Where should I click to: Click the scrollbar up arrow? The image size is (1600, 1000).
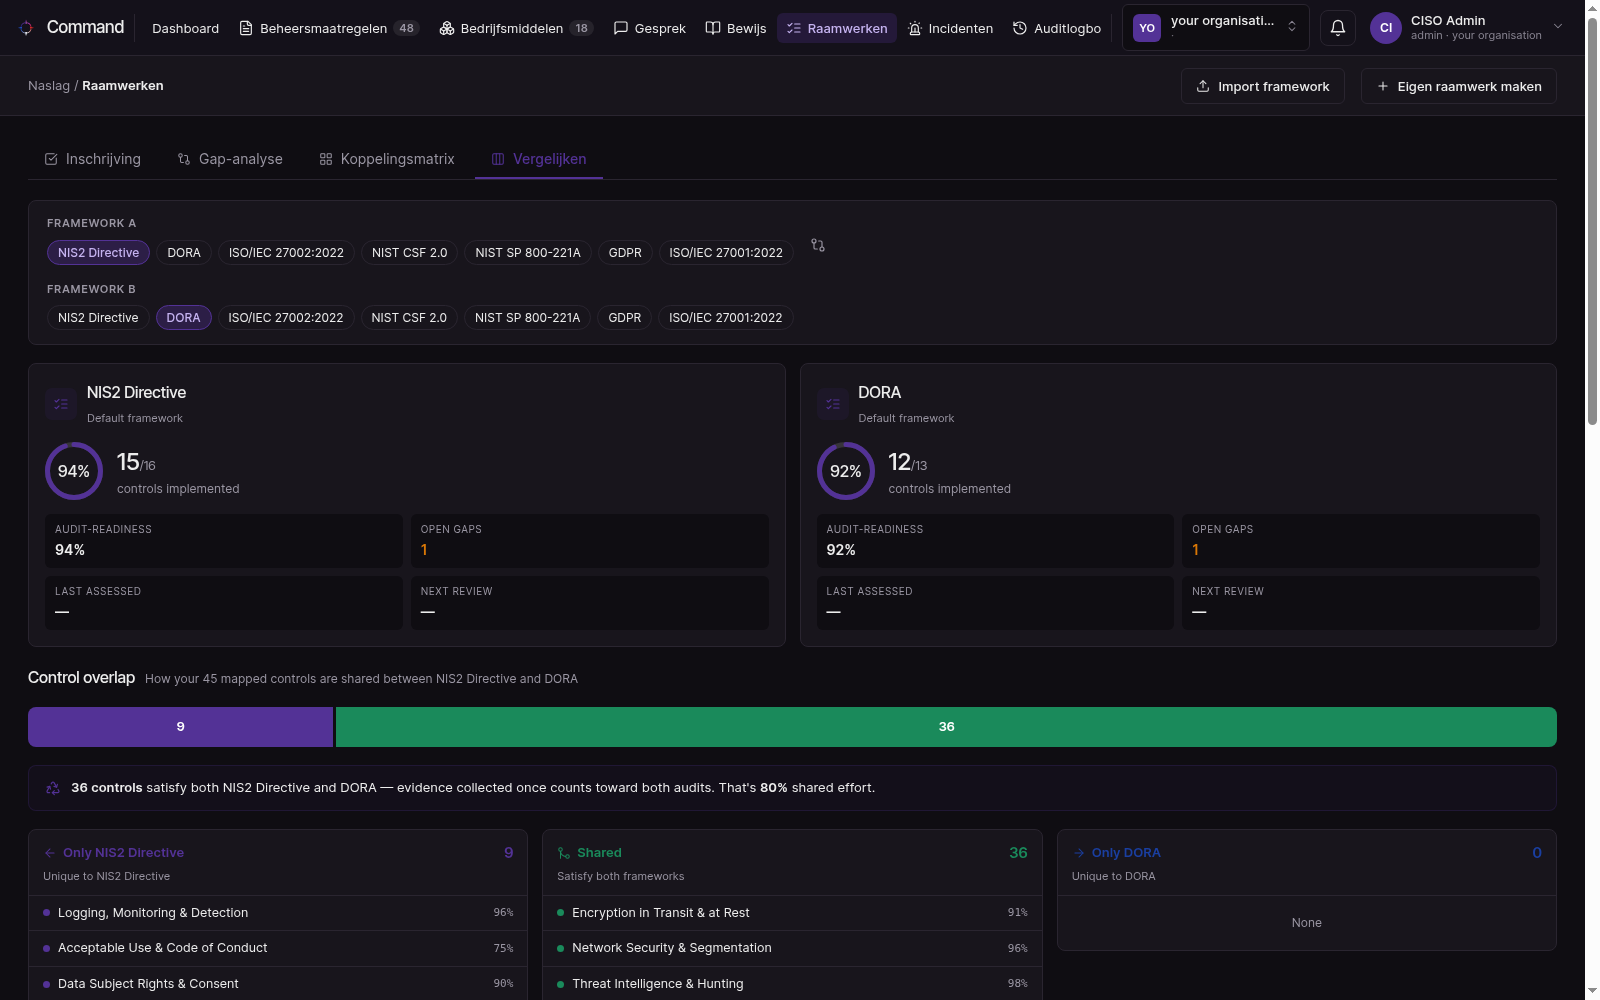1592,7
